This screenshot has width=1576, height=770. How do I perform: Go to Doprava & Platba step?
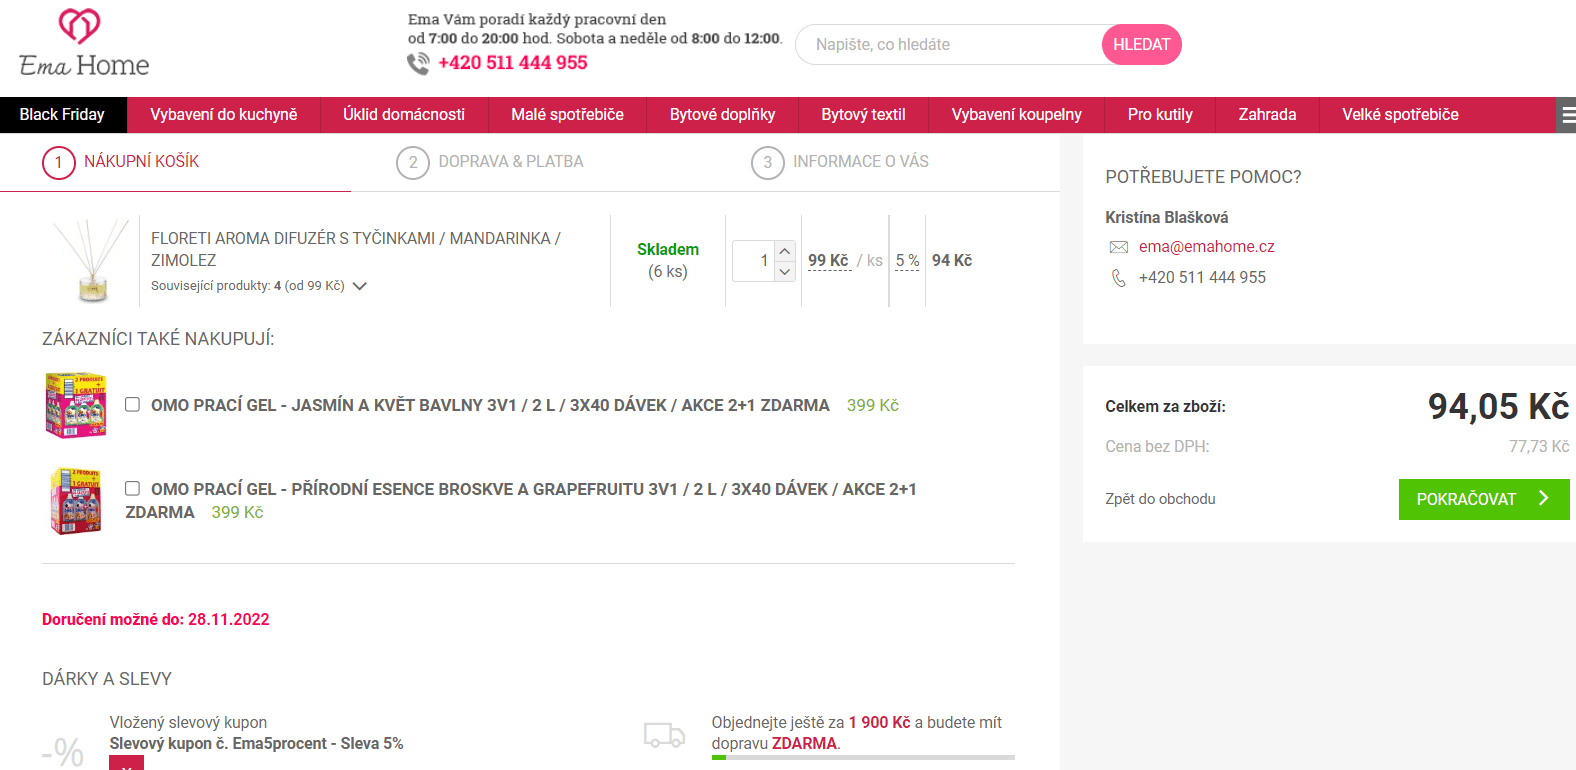[511, 162]
